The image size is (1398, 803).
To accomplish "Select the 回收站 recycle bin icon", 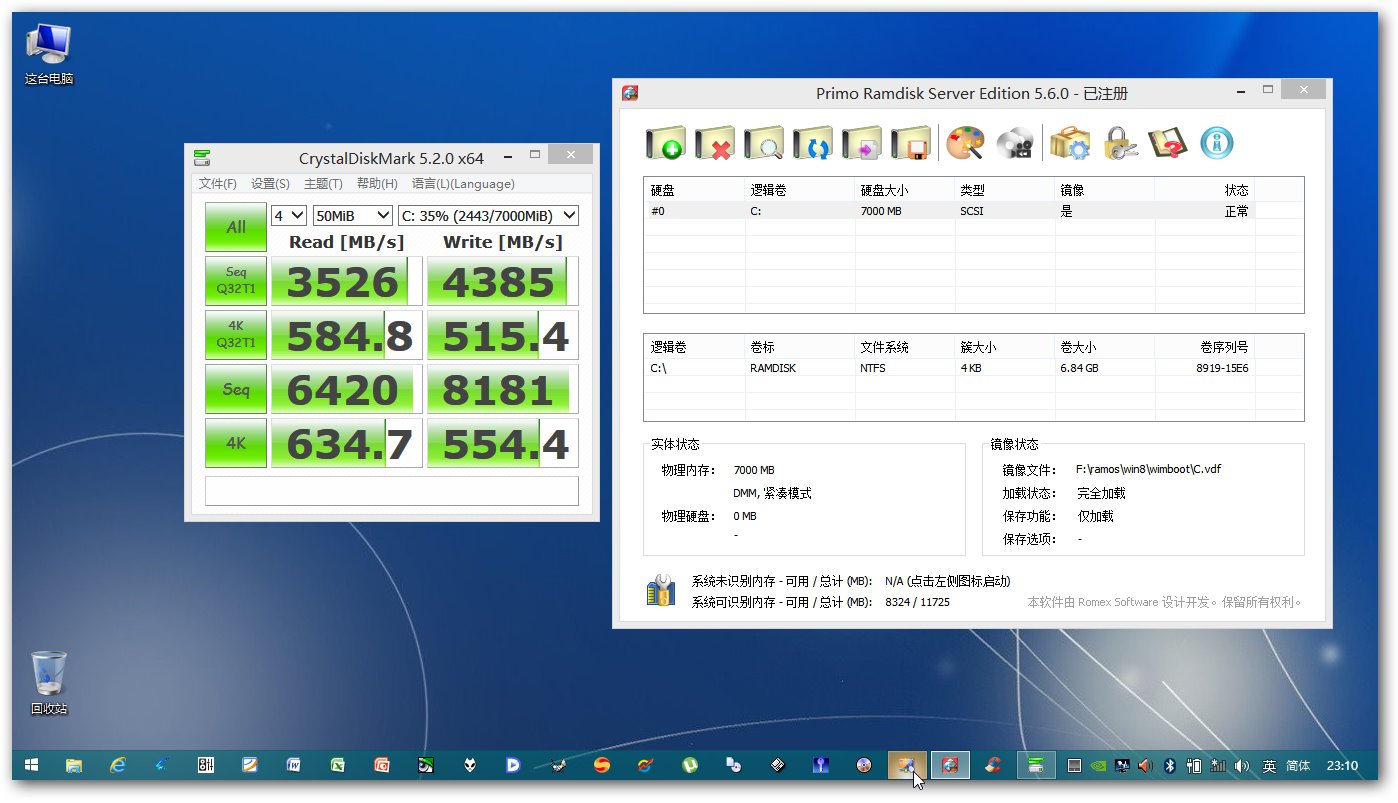I will [49, 683].
